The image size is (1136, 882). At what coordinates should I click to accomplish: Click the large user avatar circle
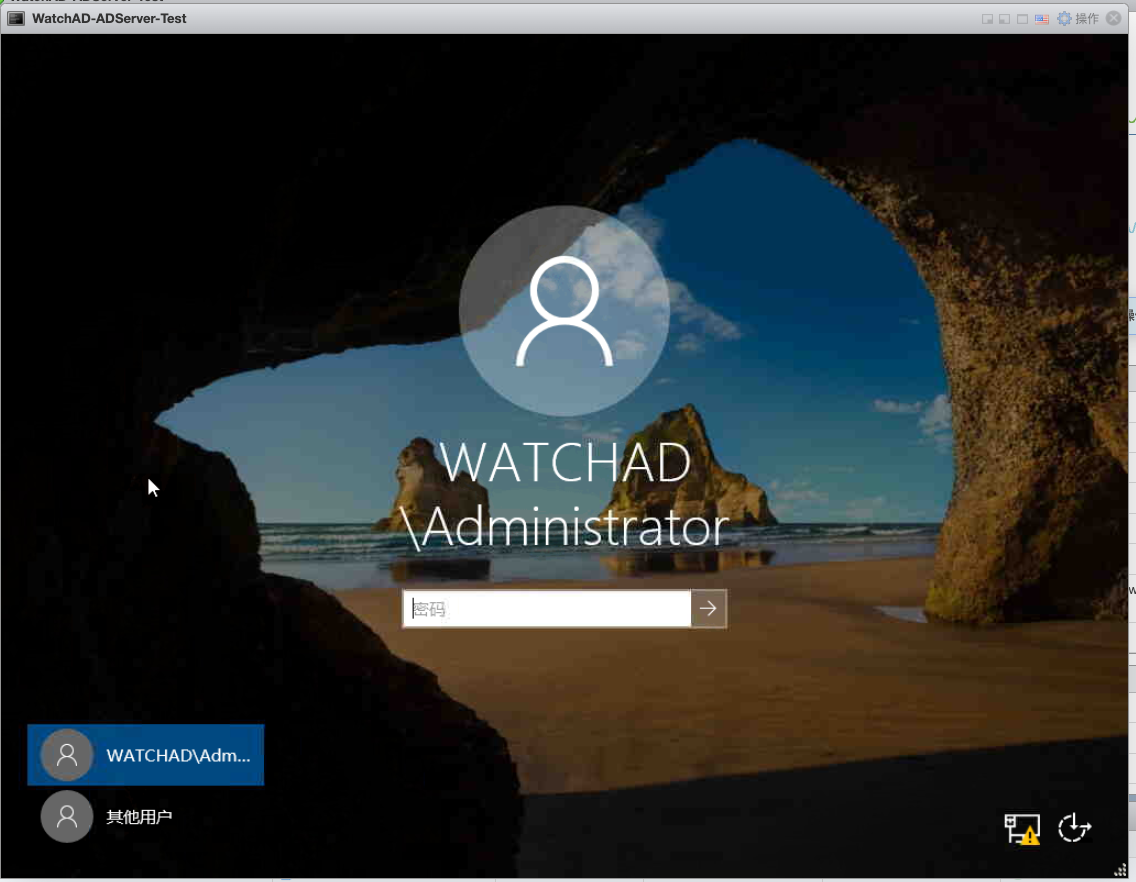pos(564,311)
